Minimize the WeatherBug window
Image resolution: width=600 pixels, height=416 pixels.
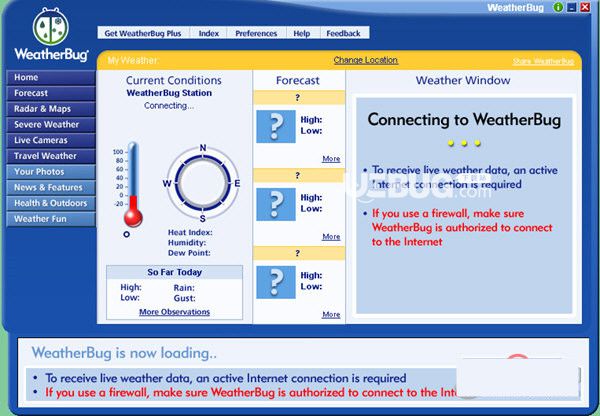pos(572,7)
